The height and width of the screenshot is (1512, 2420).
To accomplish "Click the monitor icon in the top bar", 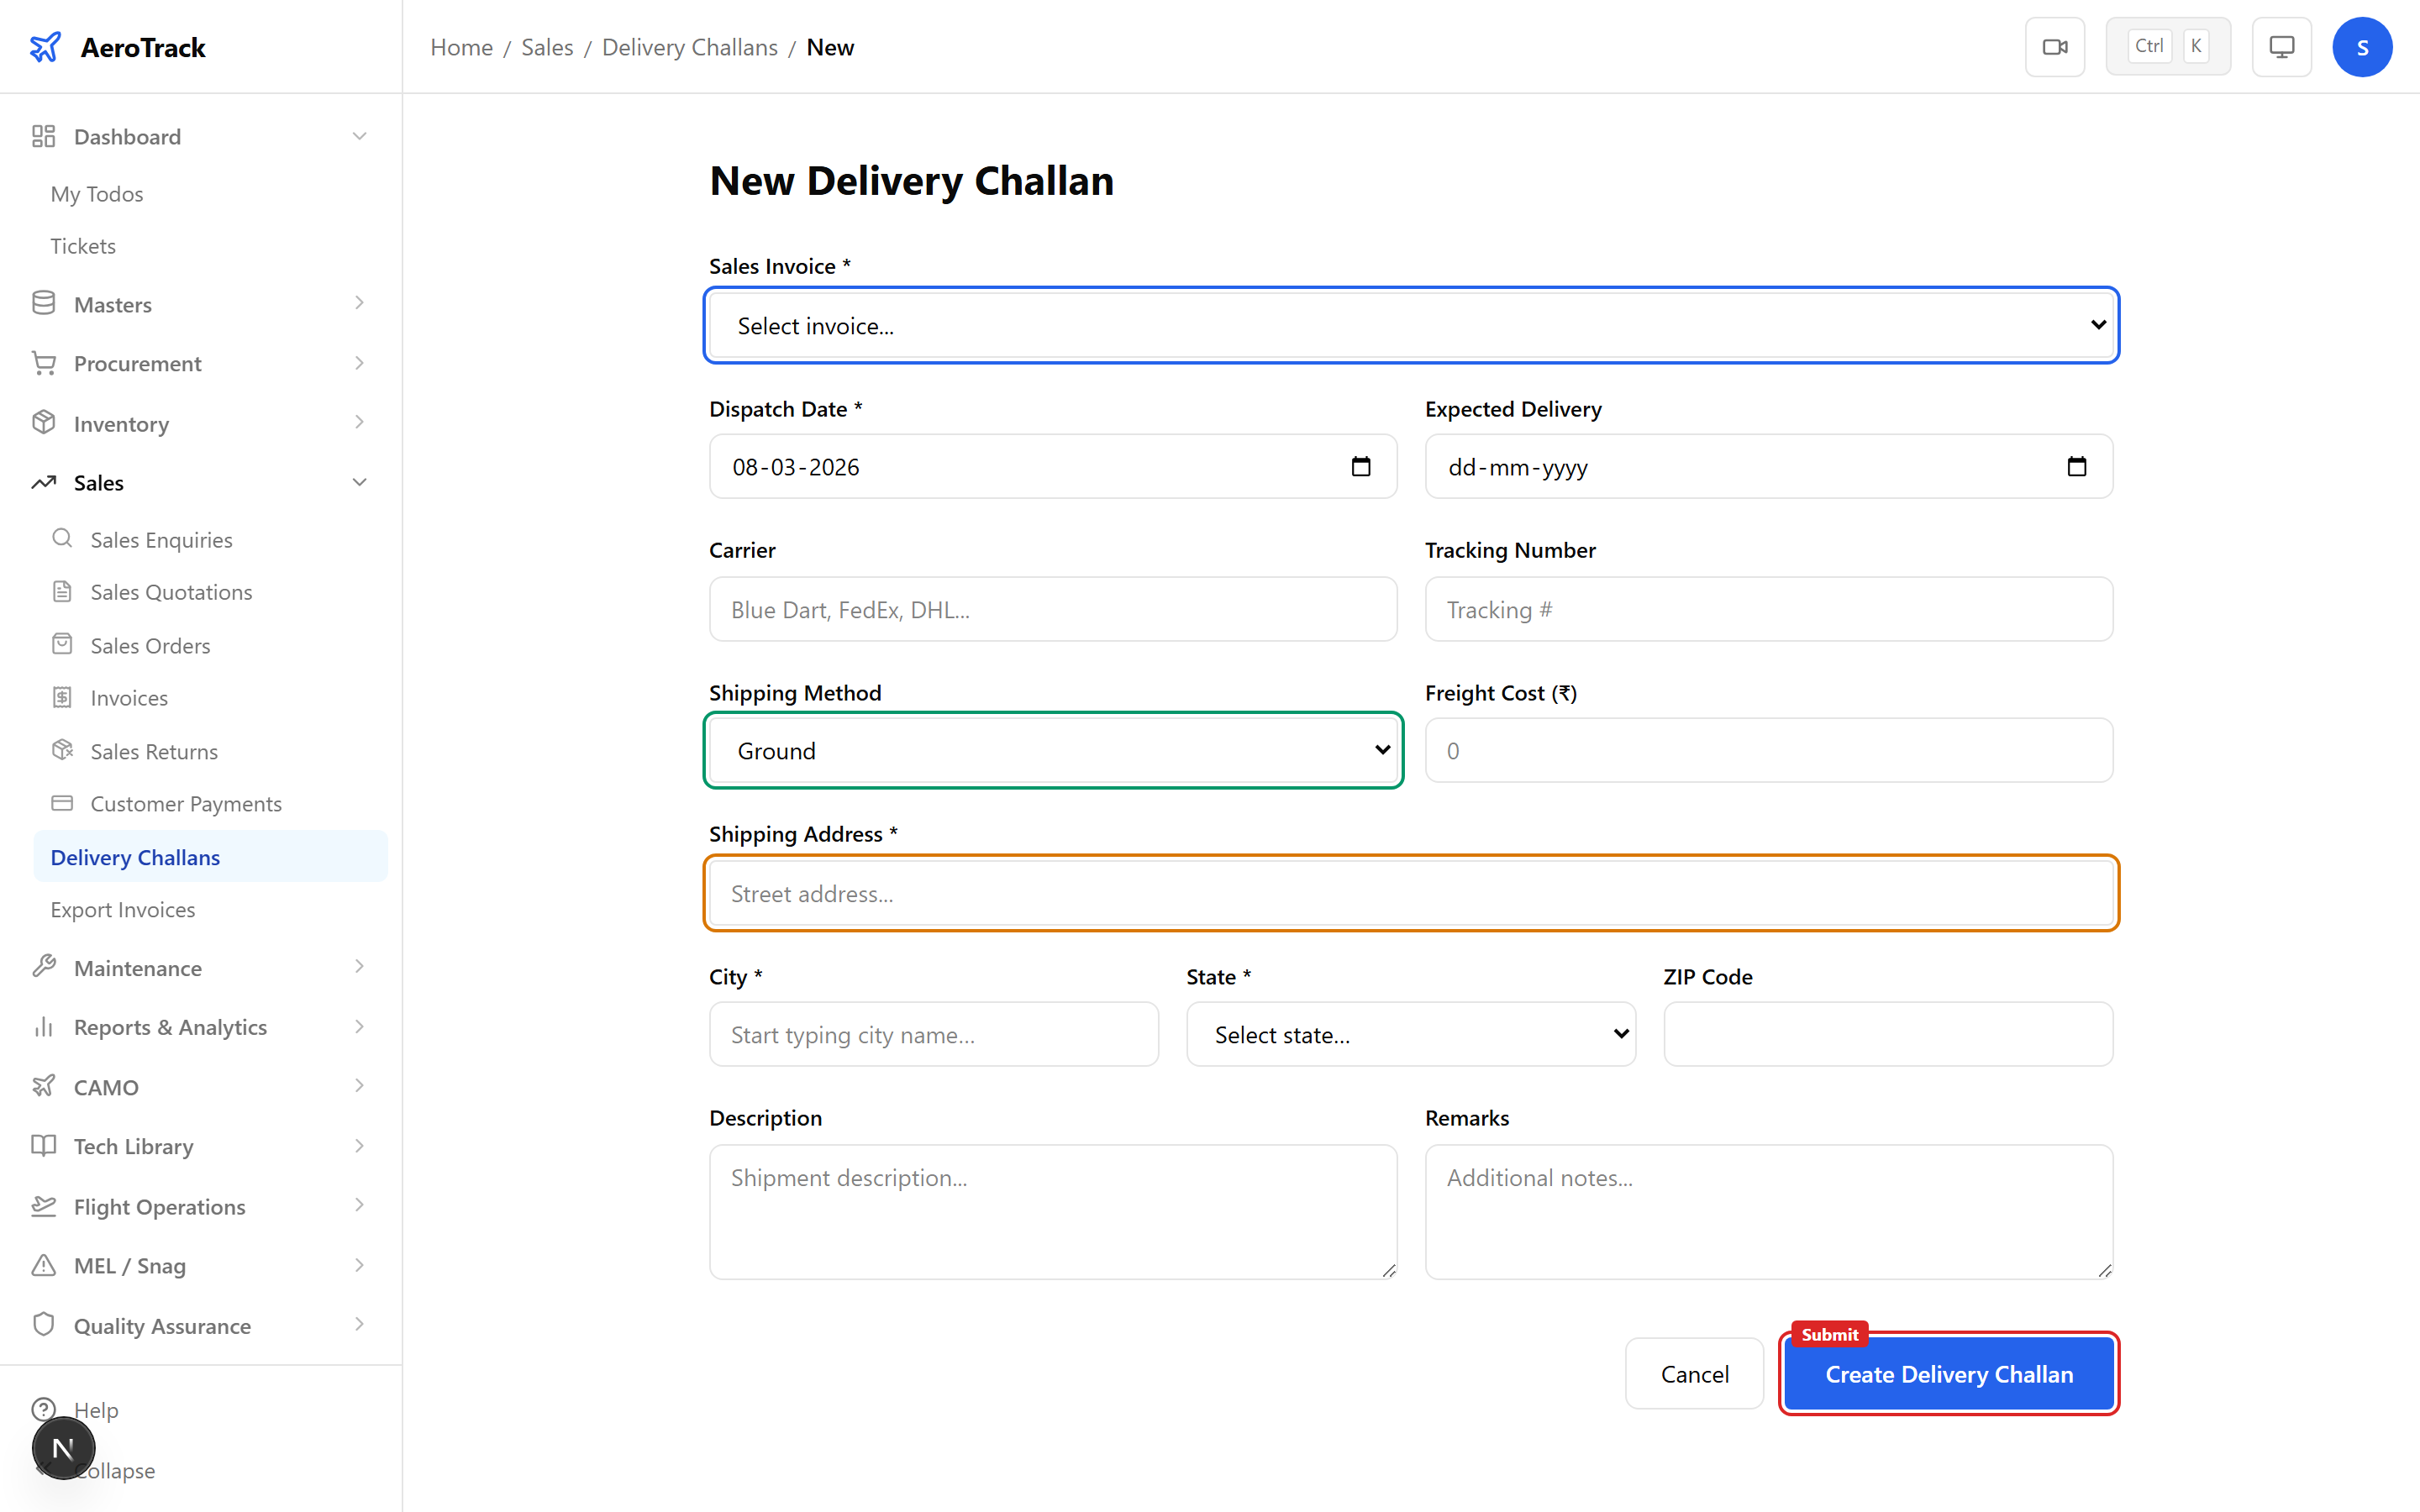I will (2281, 46).
